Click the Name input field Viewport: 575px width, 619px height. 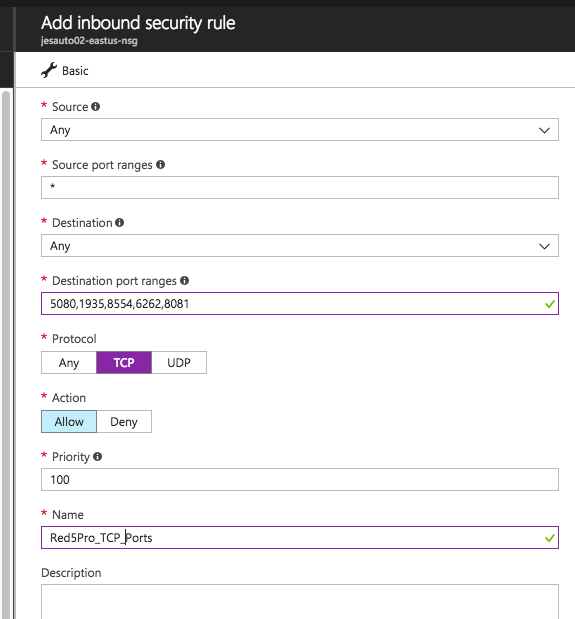pos(300,538)
